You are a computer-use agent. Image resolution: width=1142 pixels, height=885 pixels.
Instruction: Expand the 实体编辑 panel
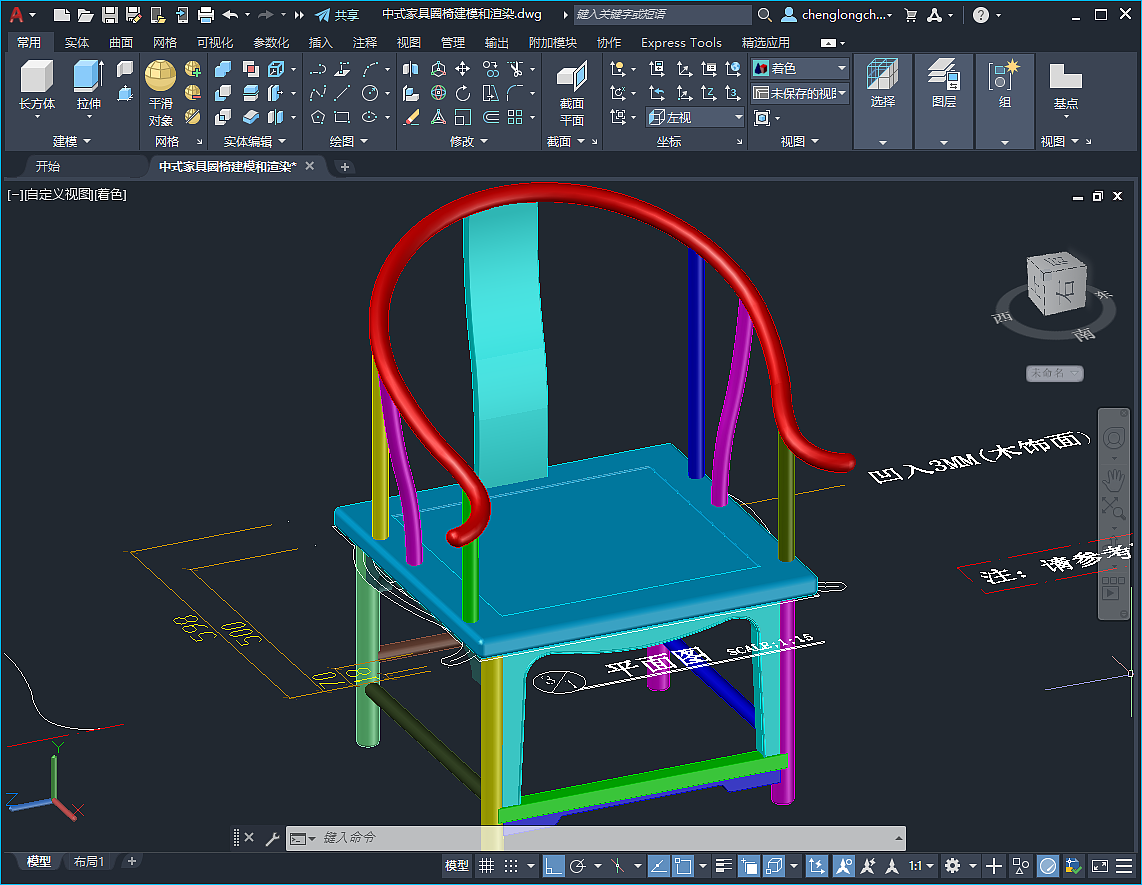click(x=254, y=141)
